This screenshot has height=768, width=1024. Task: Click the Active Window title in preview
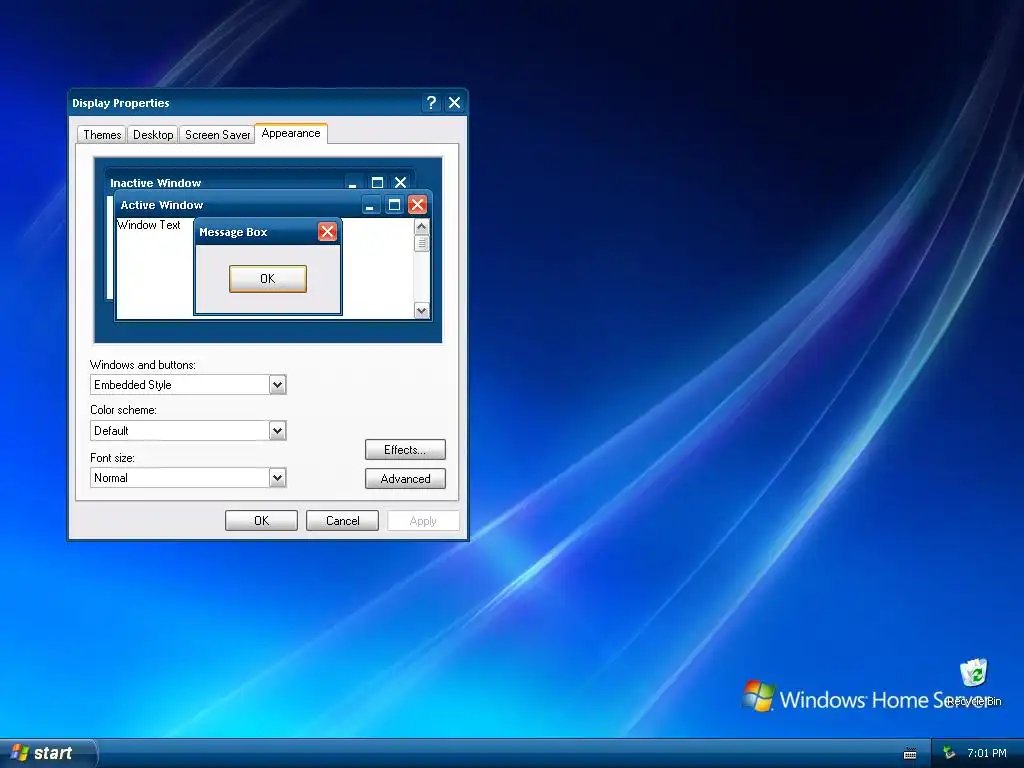(162, 205)
